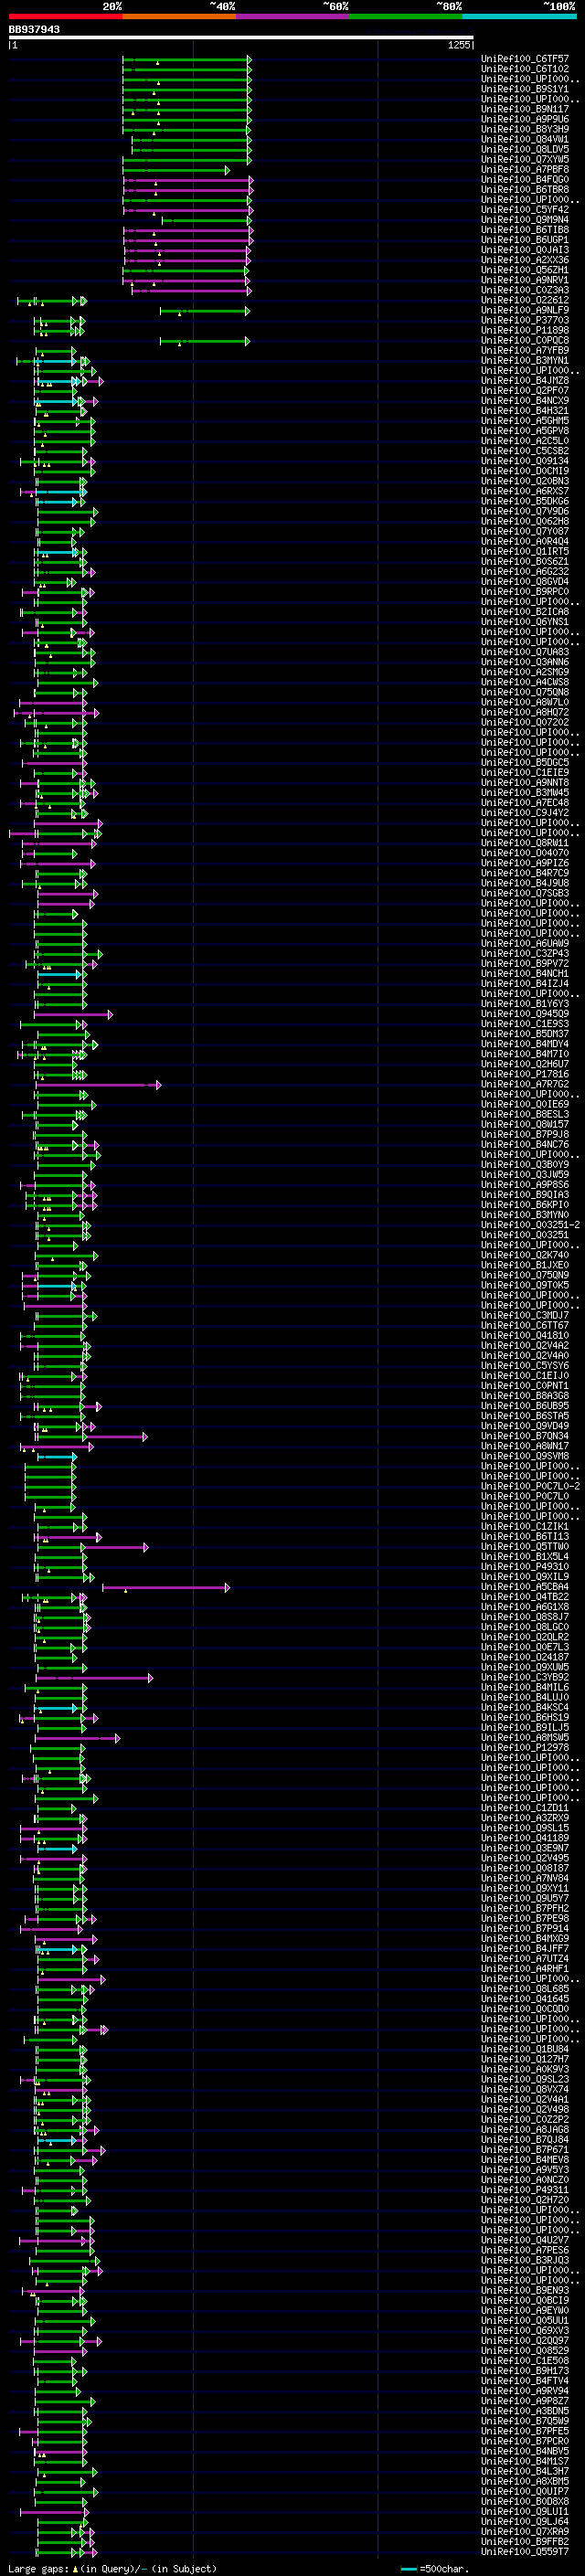Select label UniRef100_C3MDJ7
The image size is (585, 2576).
tap(525, 1316)
